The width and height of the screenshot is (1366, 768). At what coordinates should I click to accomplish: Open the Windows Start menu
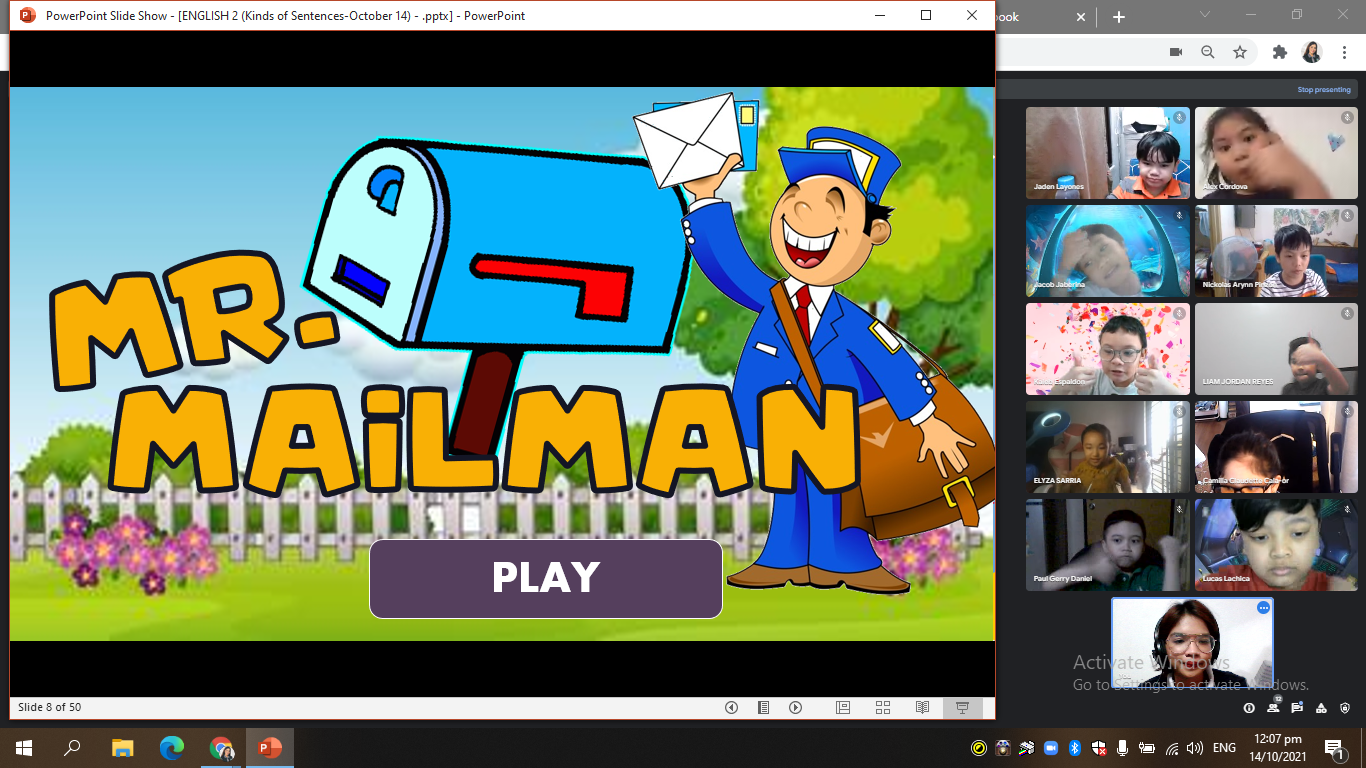24,748
